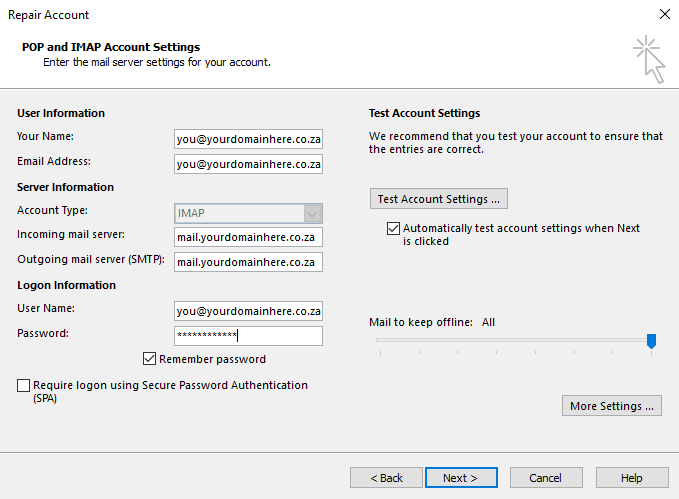Open the Help button
This screenshot has width=679, height=499.
(632, 478)
